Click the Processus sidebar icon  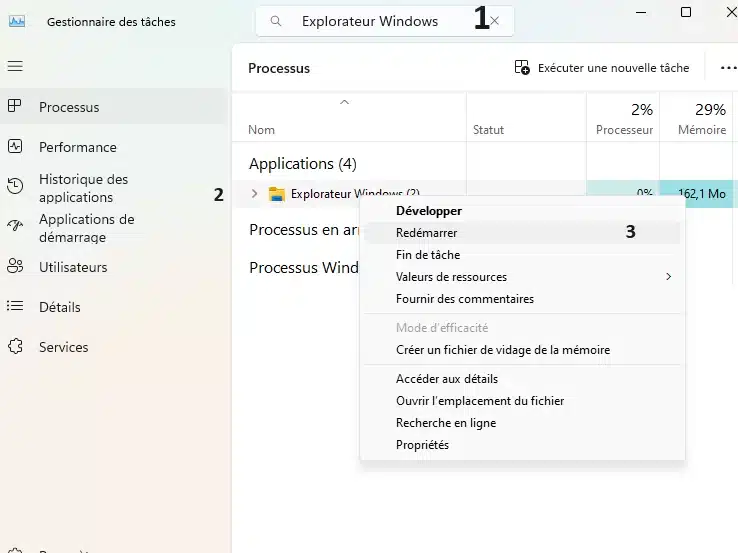(x=15, y=106)
